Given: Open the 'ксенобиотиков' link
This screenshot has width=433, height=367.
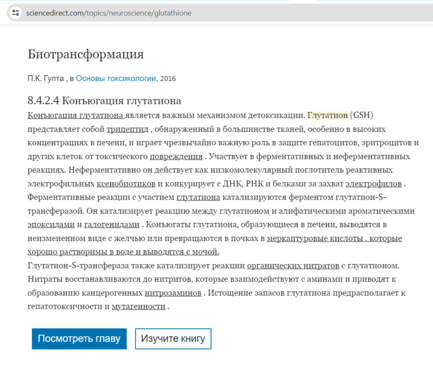Looking at the screenshot, I should [126, 184].
